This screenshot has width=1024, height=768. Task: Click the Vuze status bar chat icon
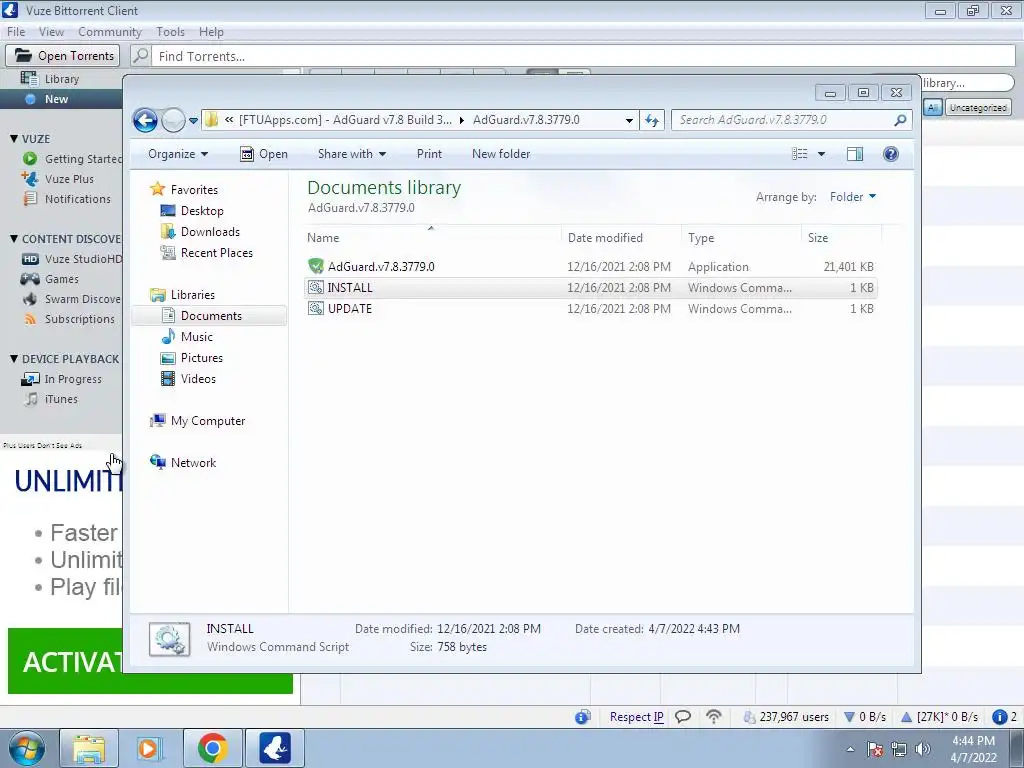(x=682, y=717)
